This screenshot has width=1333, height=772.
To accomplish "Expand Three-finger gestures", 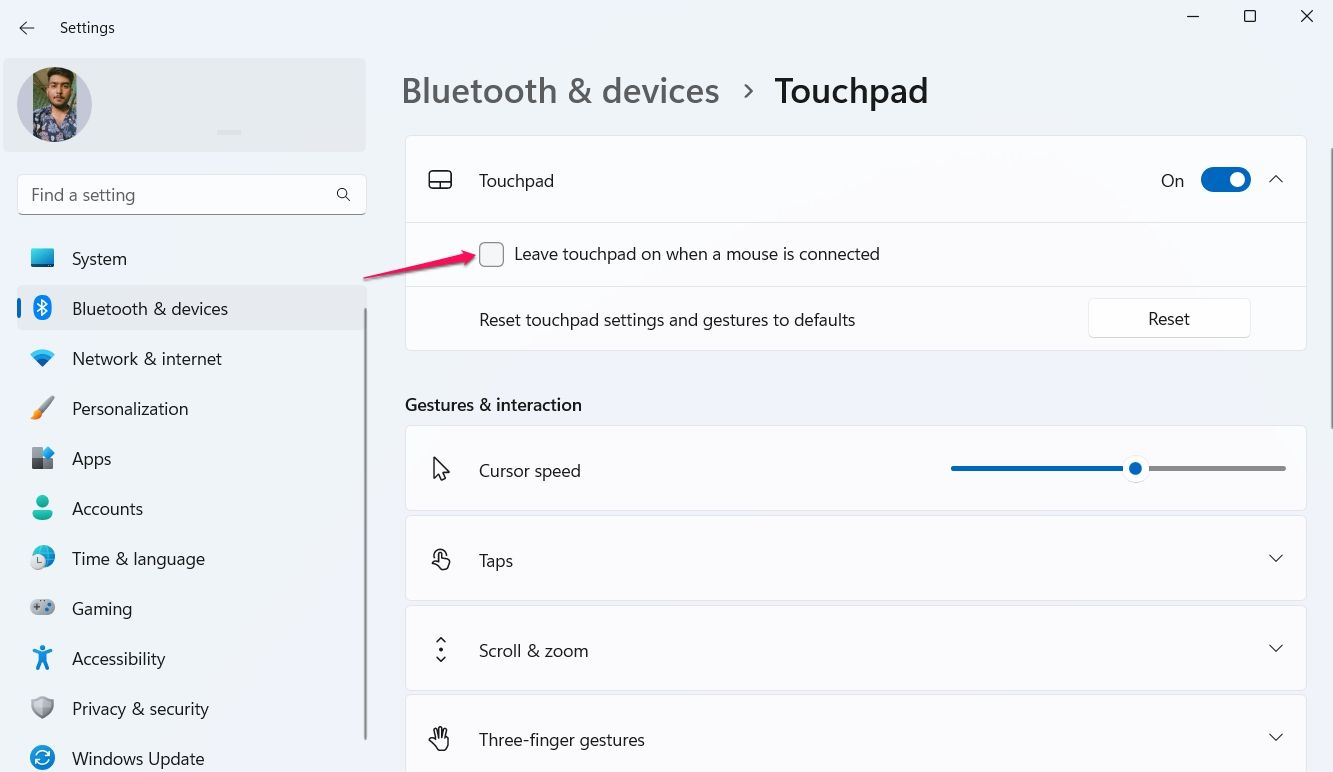I will (1276, 735).
